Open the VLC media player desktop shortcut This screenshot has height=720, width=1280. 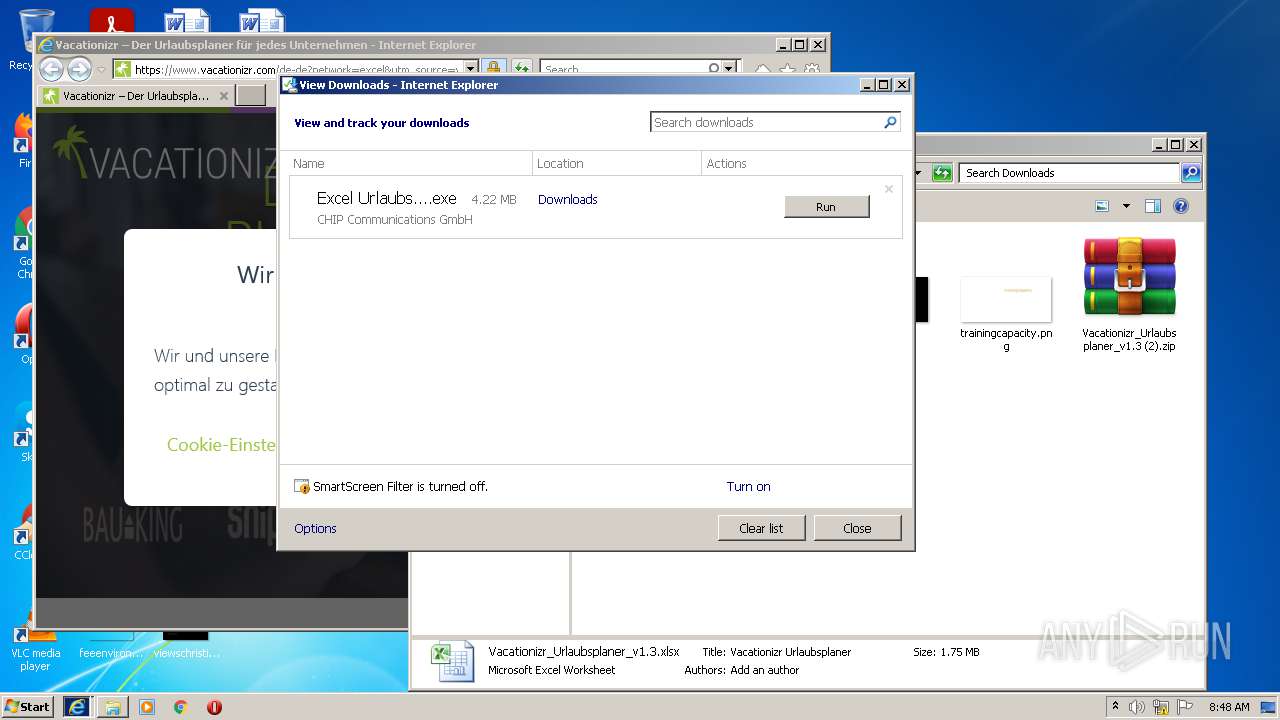(x=35, y=648)
